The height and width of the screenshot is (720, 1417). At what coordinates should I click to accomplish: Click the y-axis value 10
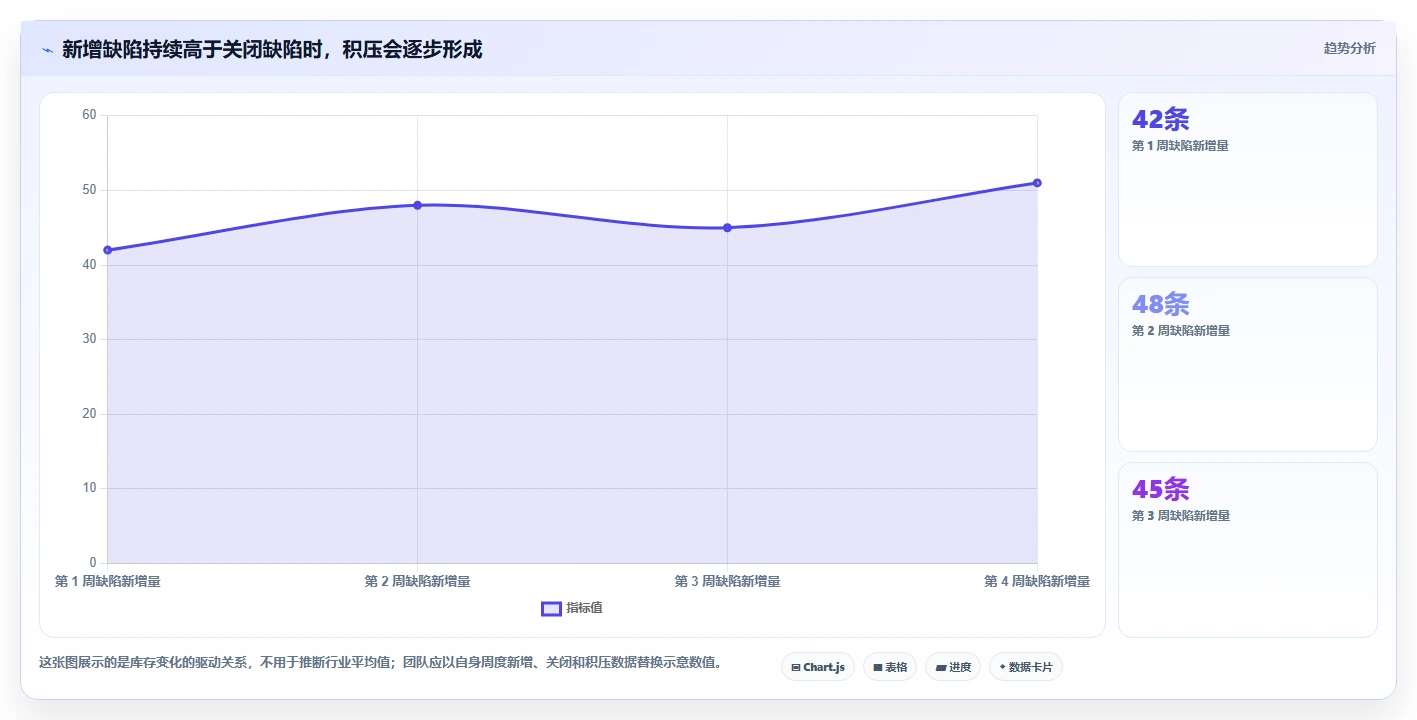pos(89,488)
